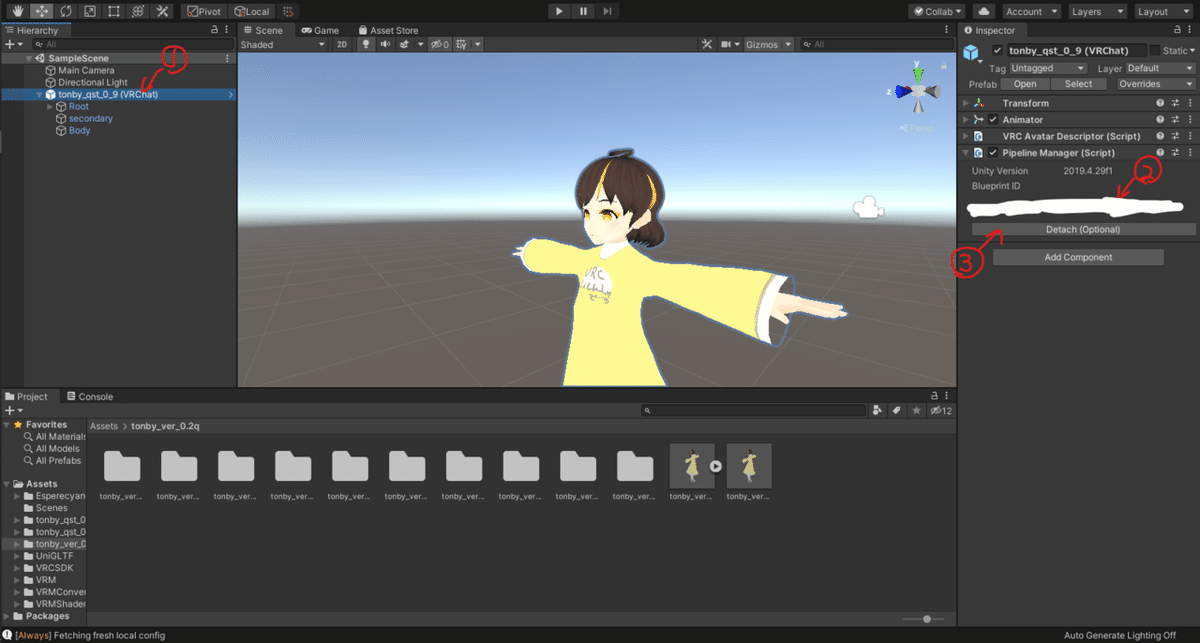Click prefab Select button
This screenshot has height=643, width=1200.
coord(1078,84)
